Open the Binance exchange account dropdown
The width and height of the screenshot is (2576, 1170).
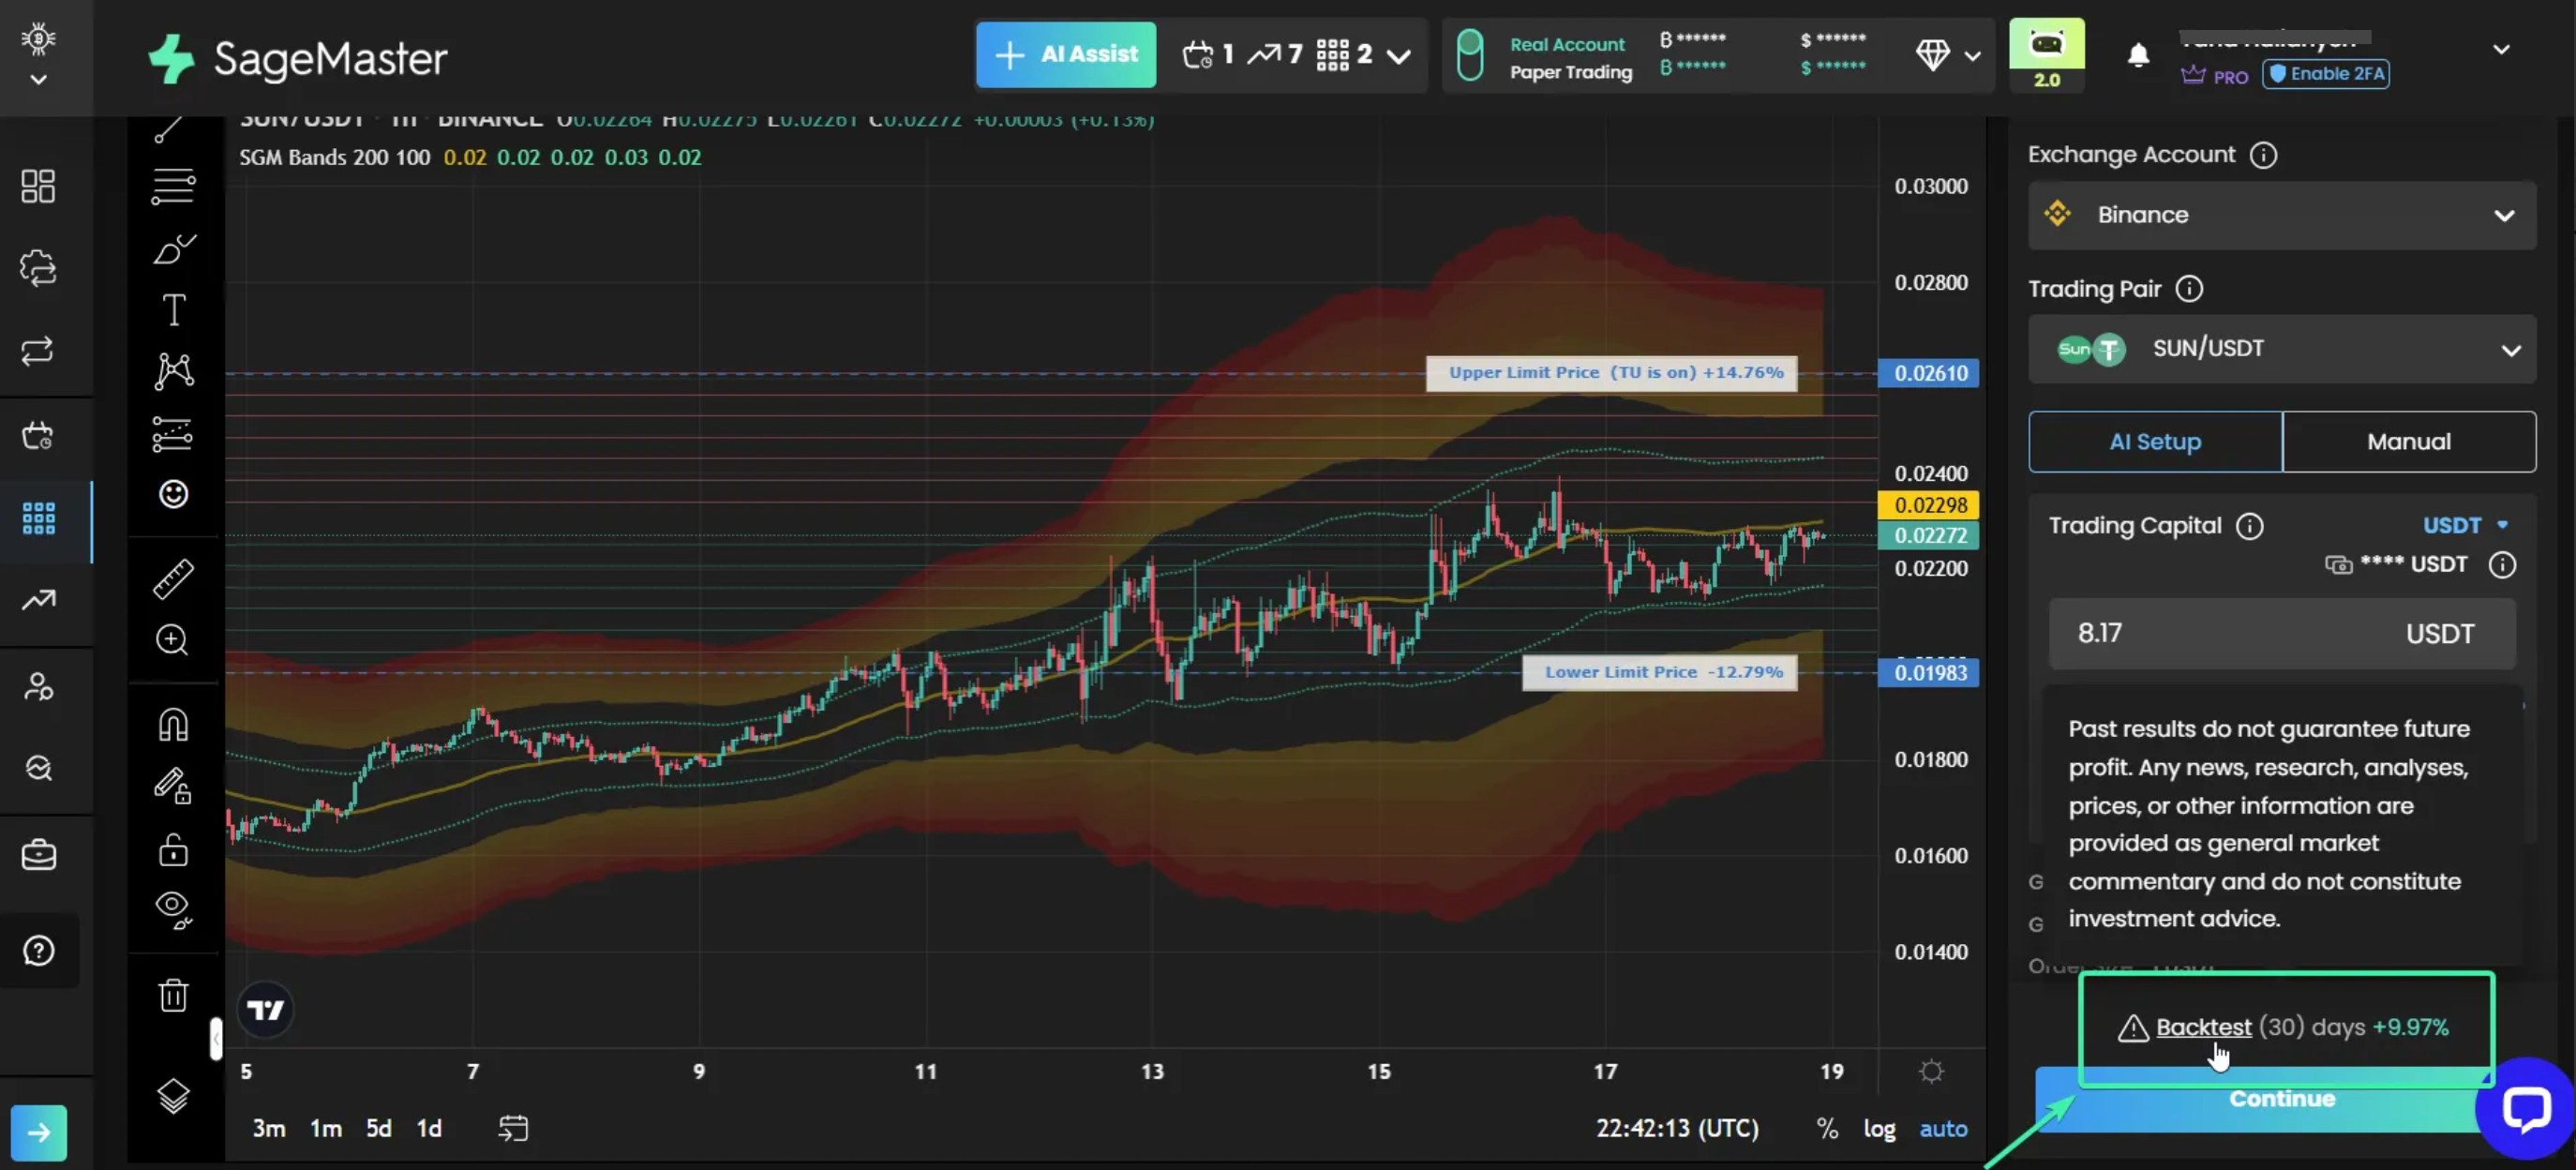[x=2281, y=215]
